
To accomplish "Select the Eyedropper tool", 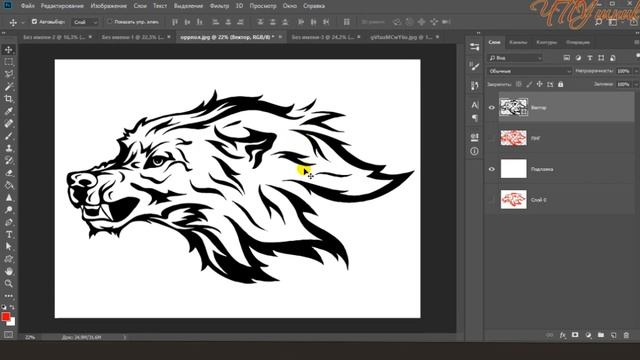I will pos(9,111).
